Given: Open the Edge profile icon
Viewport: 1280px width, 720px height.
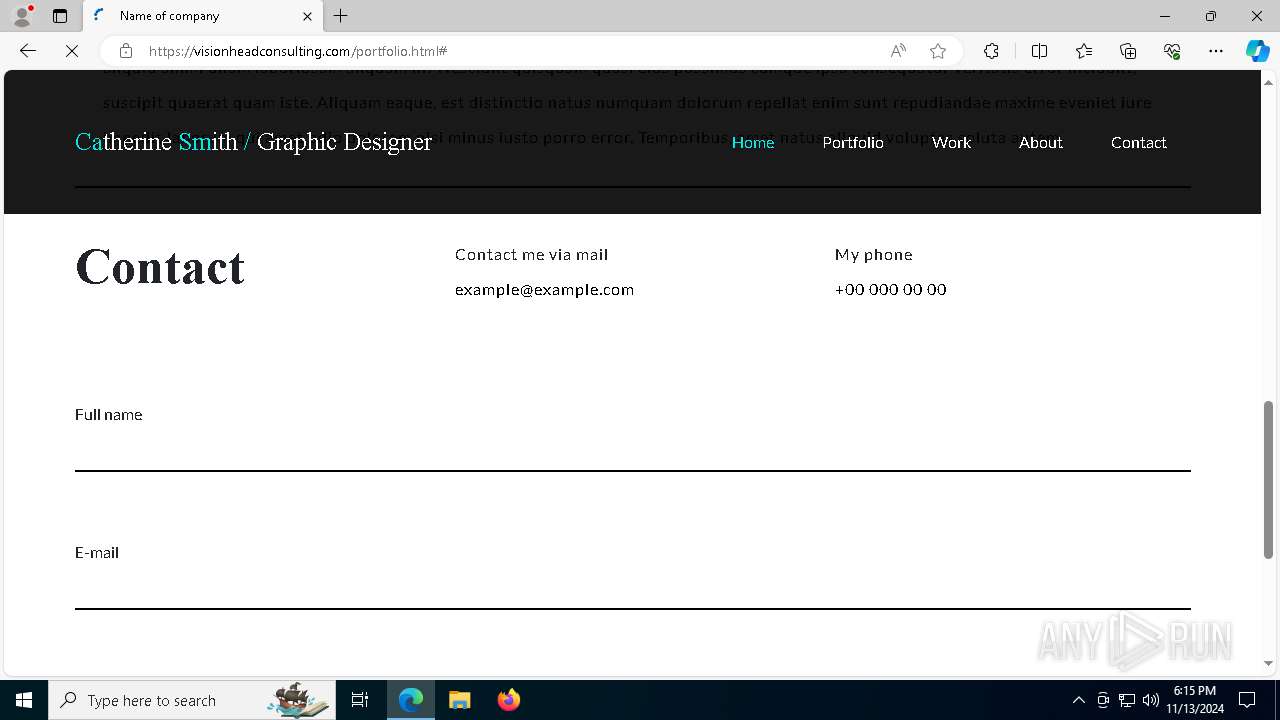Looking at the screenshot, I should point(22,16).
